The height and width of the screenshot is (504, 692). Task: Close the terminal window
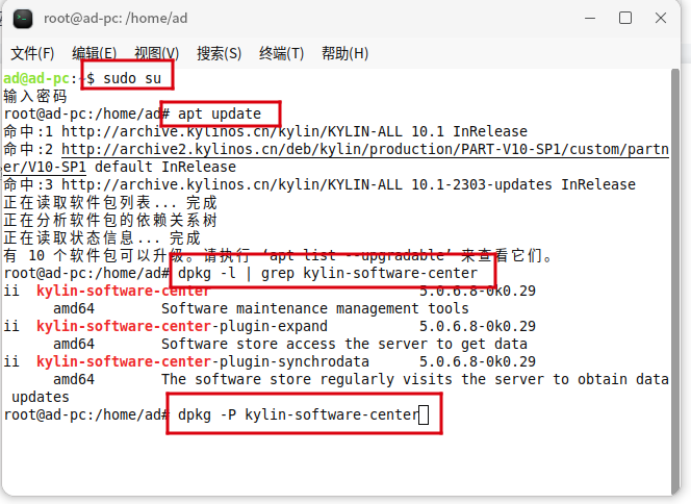coord(661,18)
